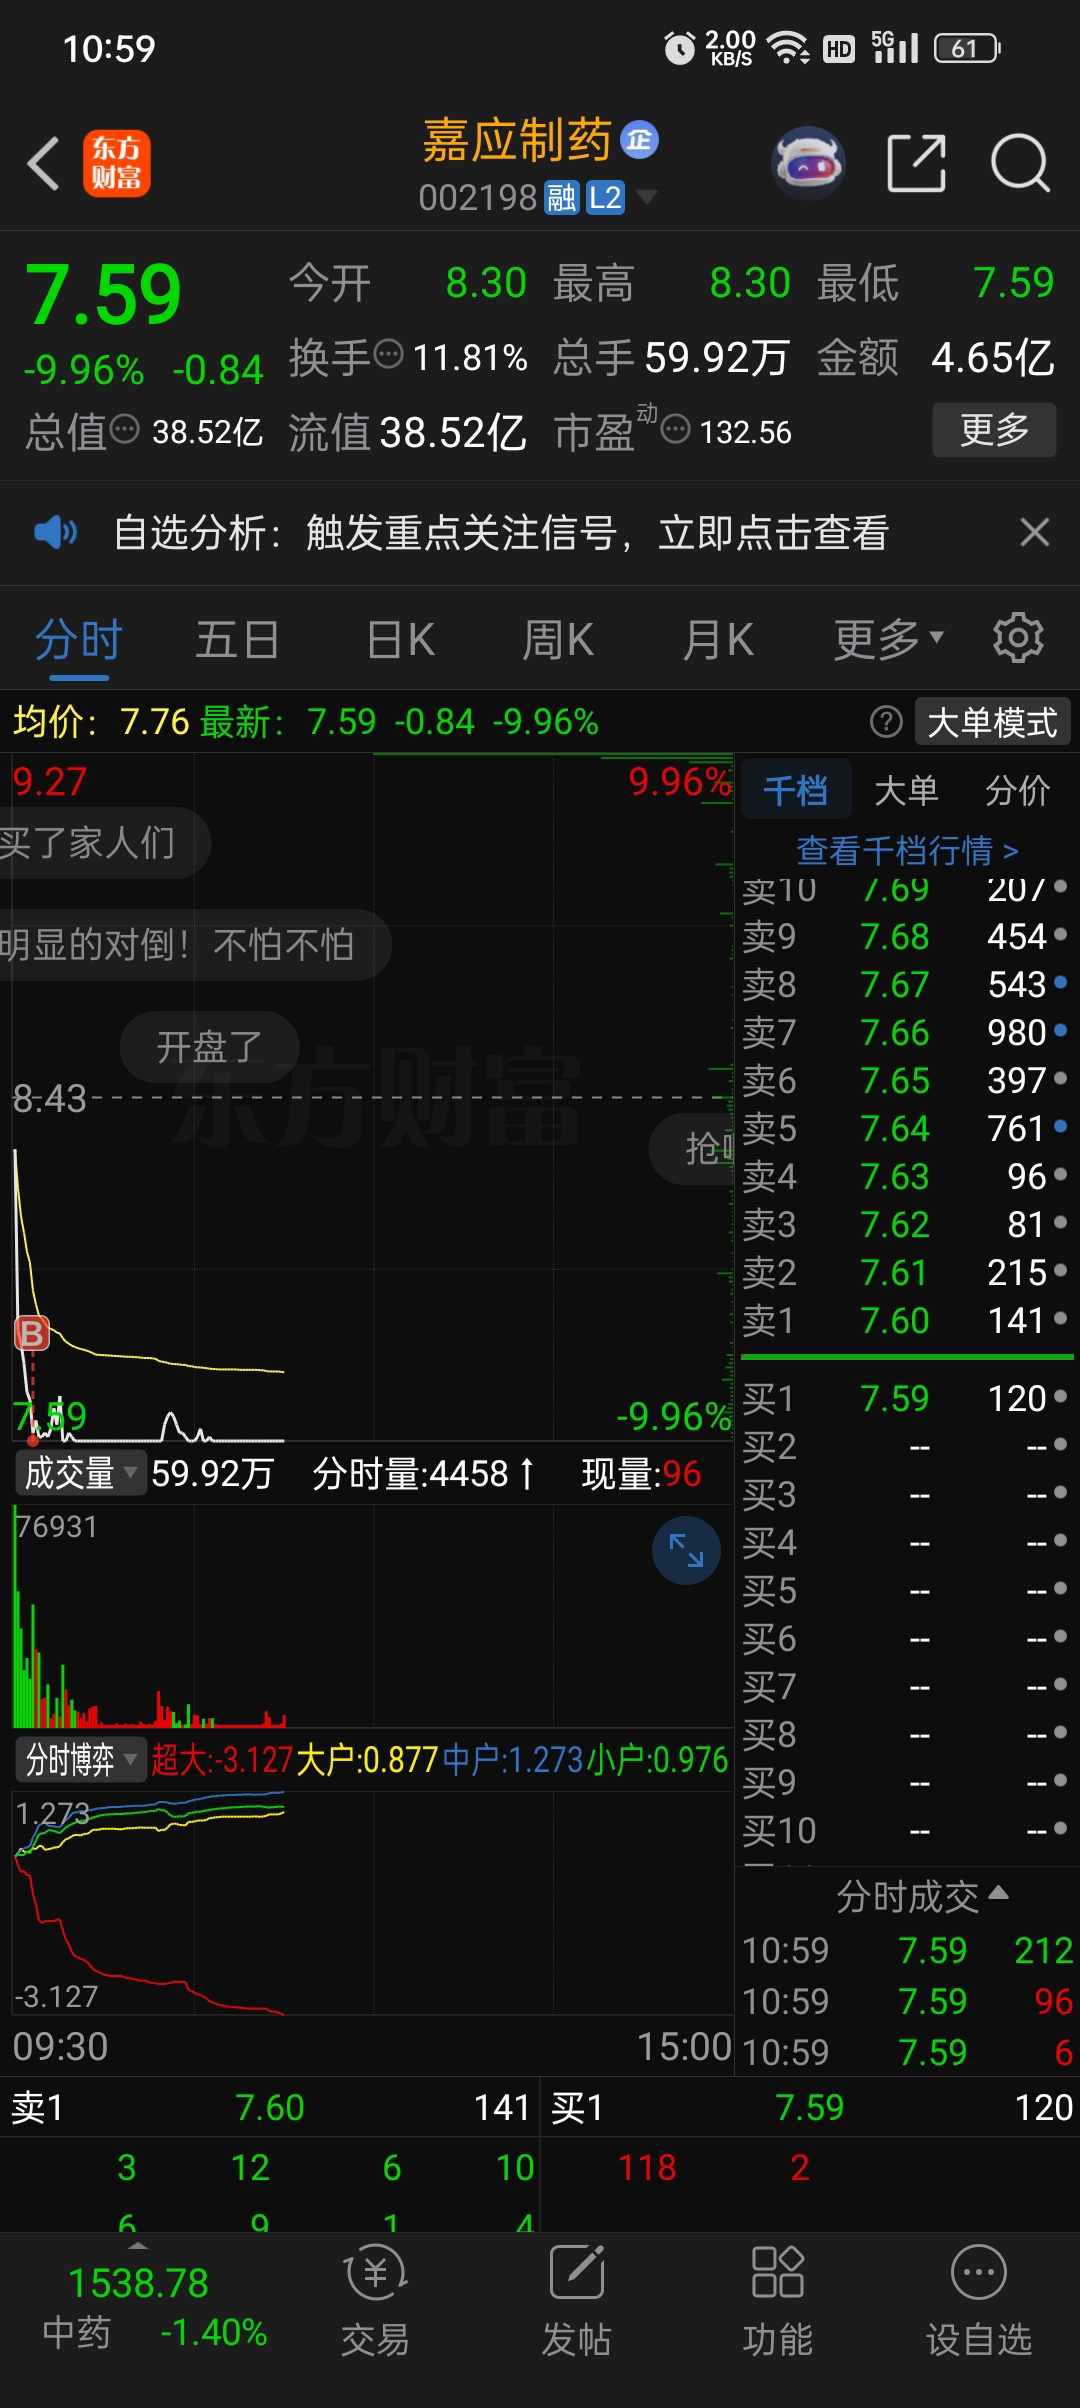The image size is (1080, 2408).
Task: Tap the dot beside 卖5 761
Action: [x=1060, y=1126]
